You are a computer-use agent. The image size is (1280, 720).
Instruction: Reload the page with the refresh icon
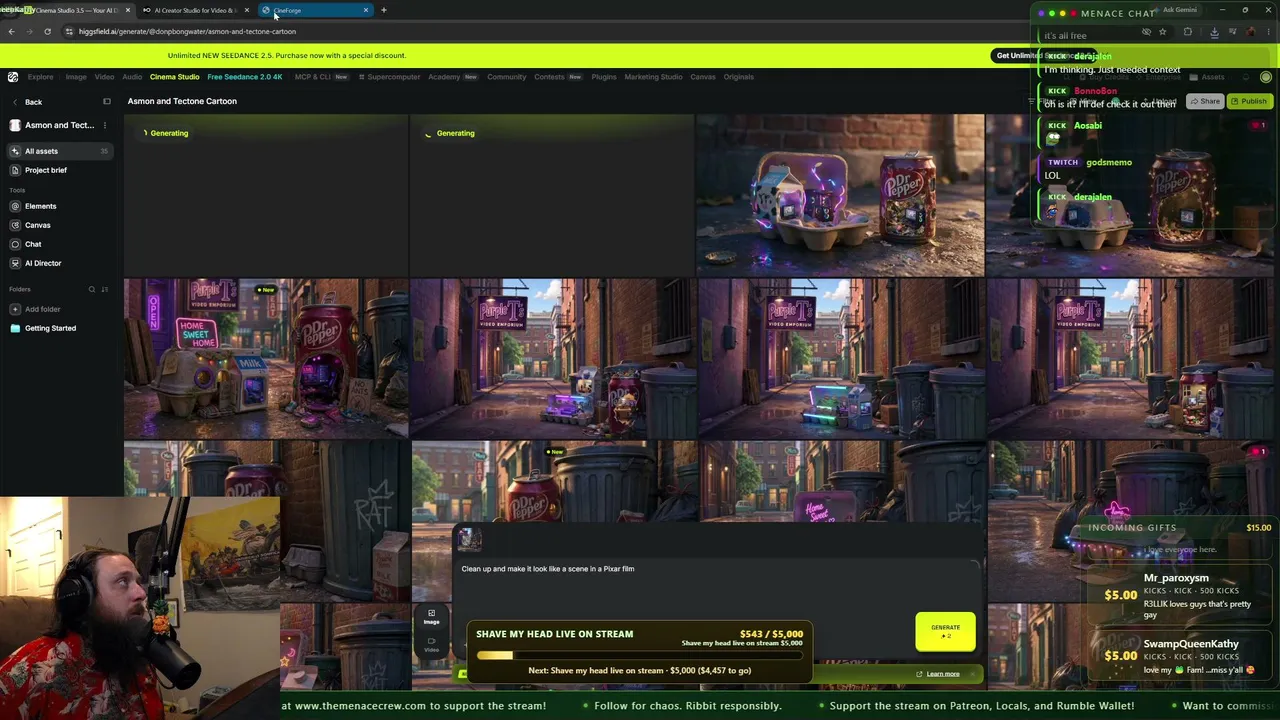pos(47,31)
